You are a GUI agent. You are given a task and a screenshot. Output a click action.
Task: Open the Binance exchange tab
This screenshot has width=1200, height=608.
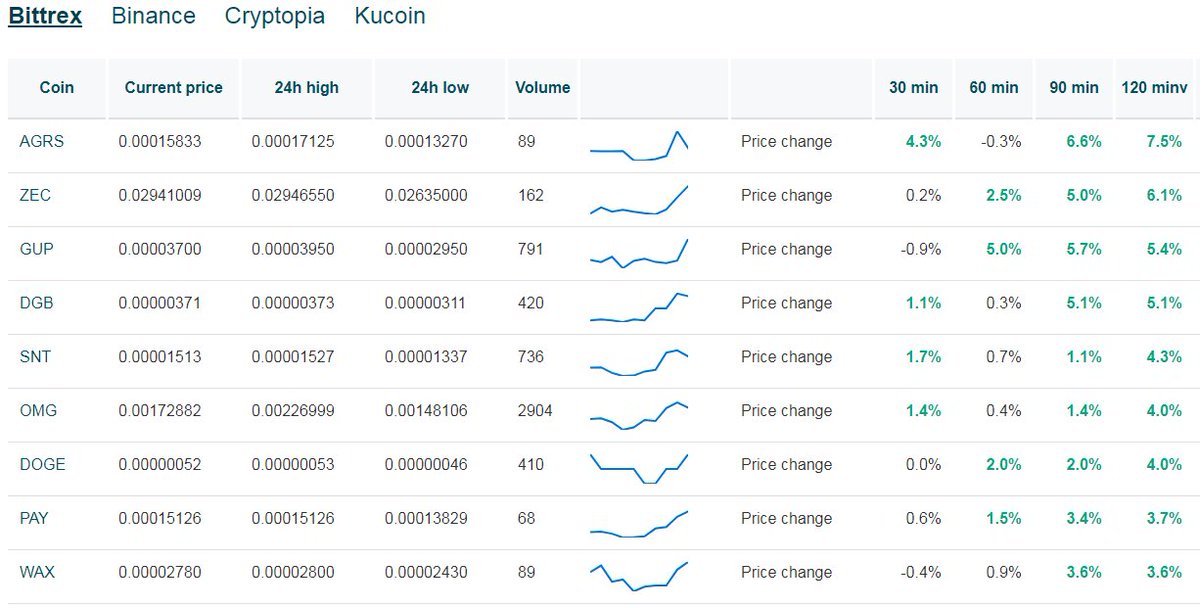point(154,16)
